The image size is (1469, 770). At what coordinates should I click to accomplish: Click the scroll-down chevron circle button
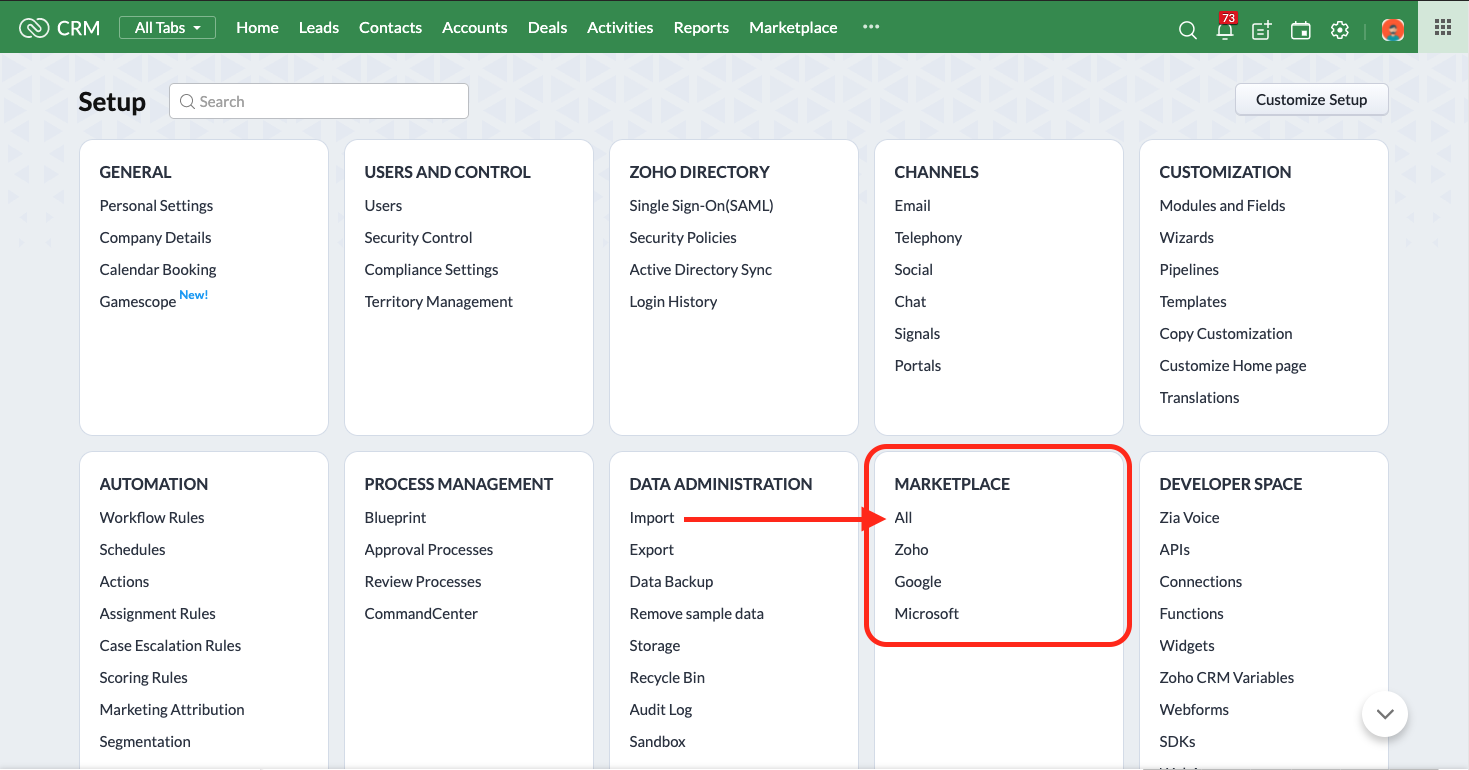(1385, 714)
